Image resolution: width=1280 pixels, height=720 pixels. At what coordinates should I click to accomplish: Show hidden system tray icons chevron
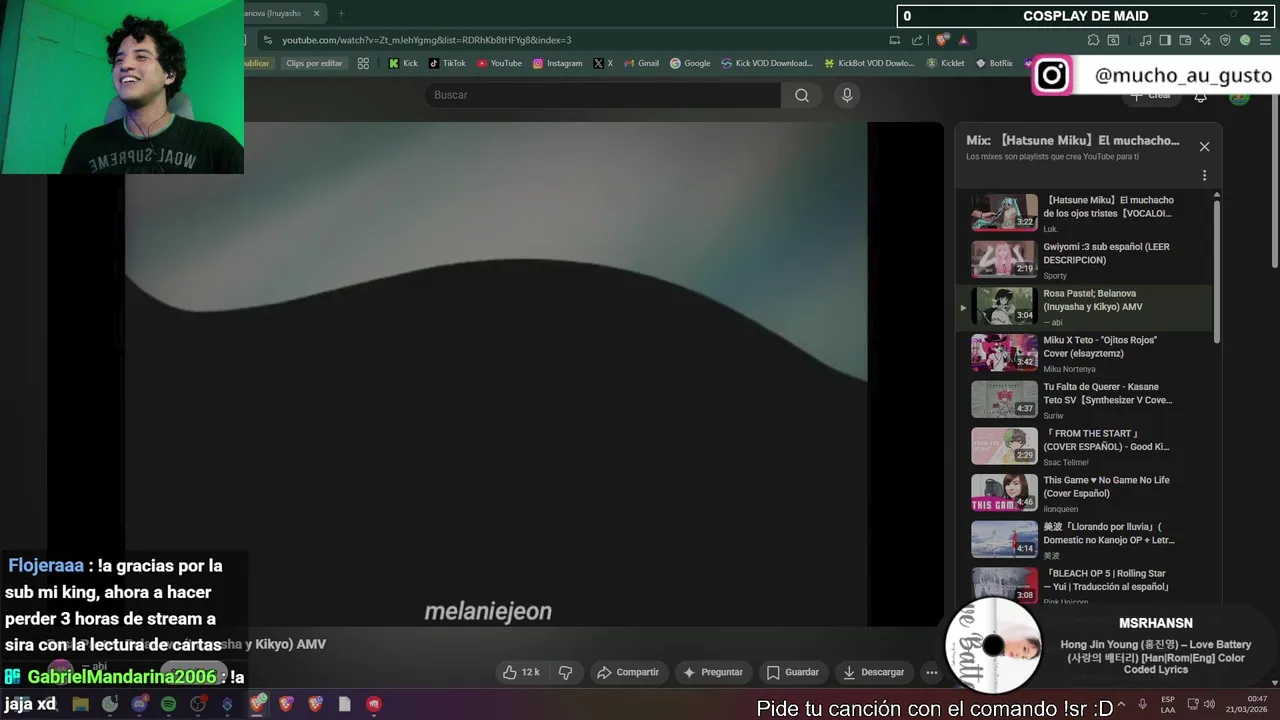(x=1121, y=704)
